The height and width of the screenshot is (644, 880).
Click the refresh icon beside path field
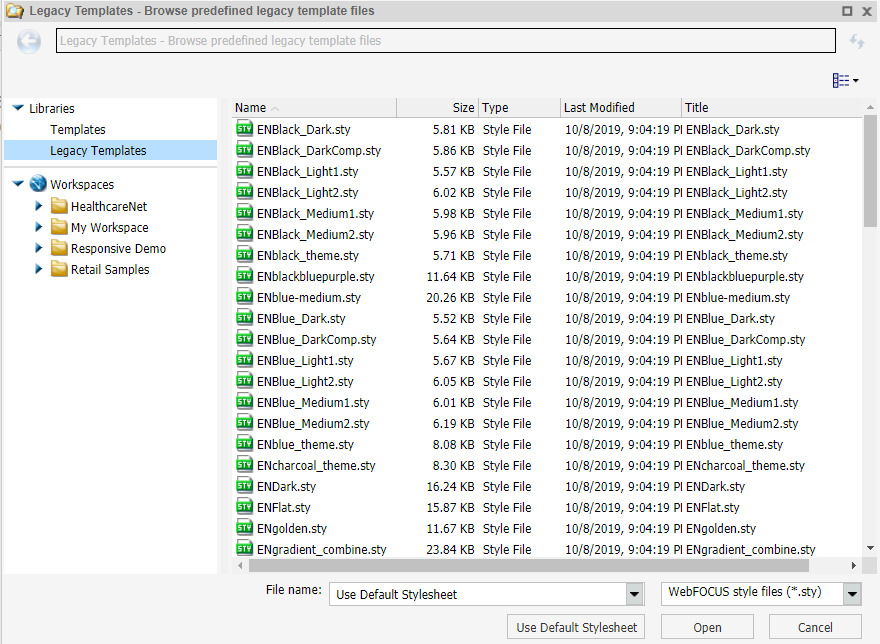[856, 41]
